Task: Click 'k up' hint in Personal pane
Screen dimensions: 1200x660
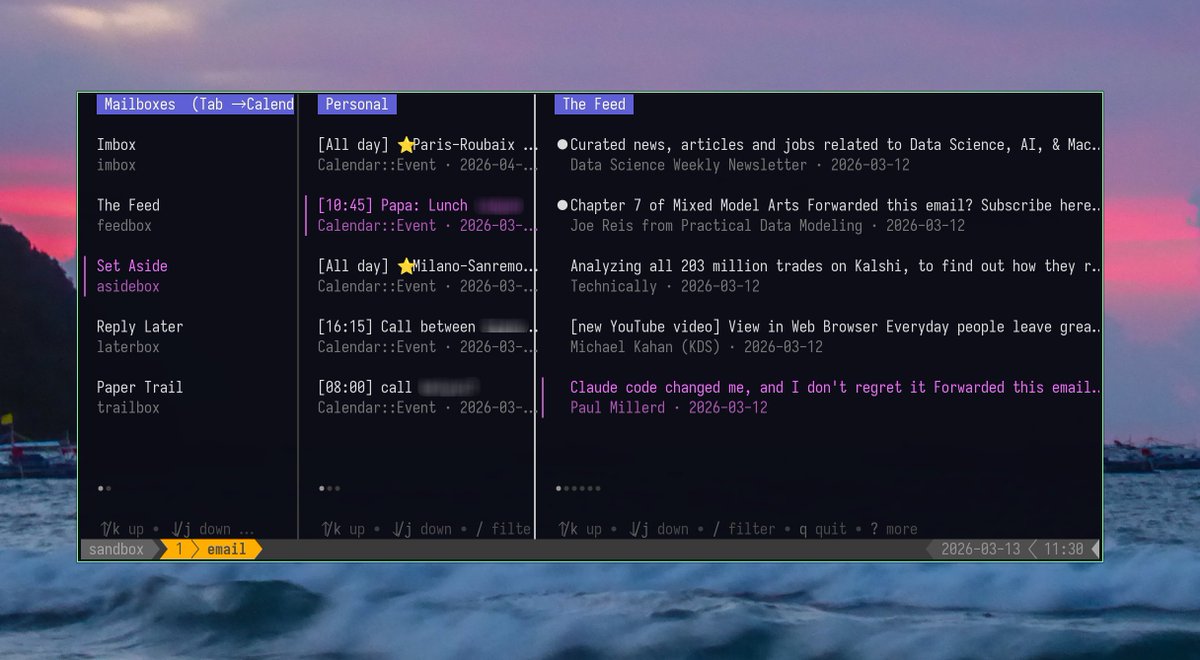Action: click(345, 529)
